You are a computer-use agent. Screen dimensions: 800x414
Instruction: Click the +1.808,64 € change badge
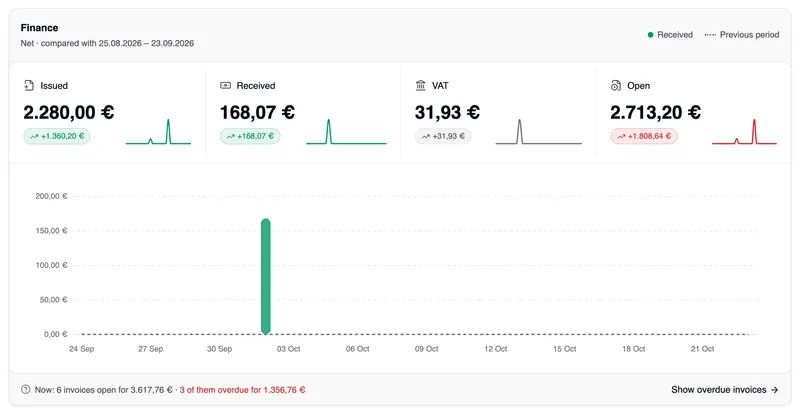[x=644, y=136]
